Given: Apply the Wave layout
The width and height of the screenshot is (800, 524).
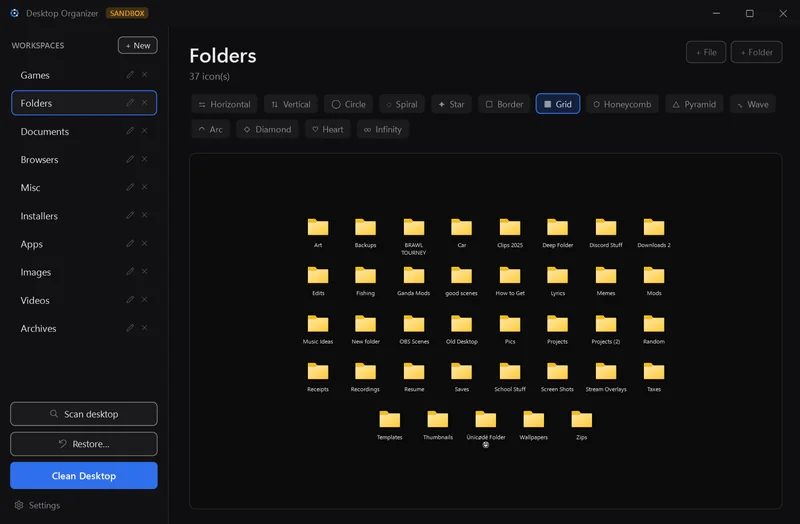Looking at the screenshot, I should coord(753,104).
